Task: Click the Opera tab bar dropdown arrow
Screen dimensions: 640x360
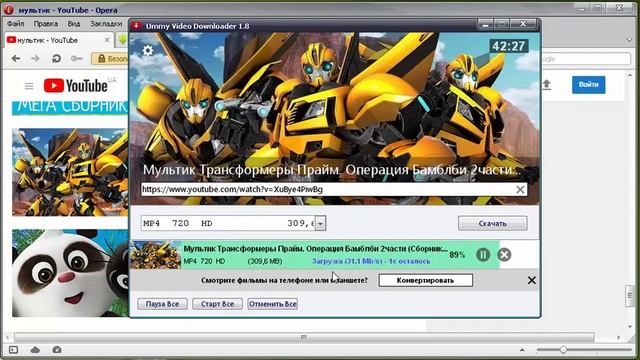Action: click(629, 40)
